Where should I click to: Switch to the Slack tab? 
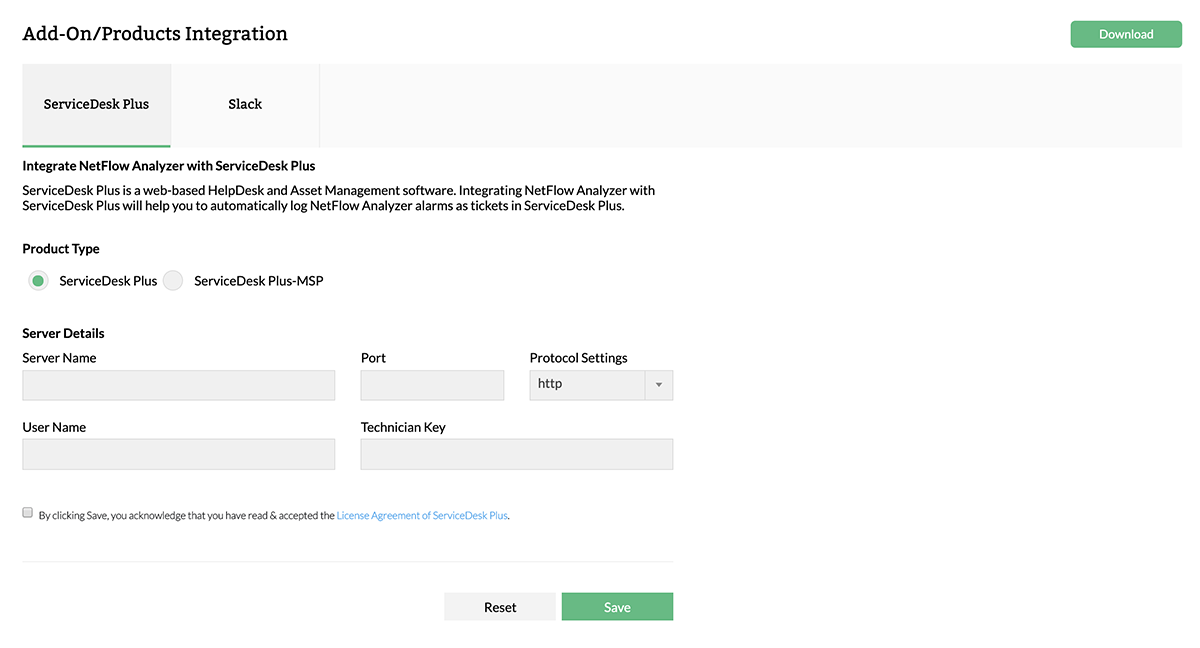point(244,104)
